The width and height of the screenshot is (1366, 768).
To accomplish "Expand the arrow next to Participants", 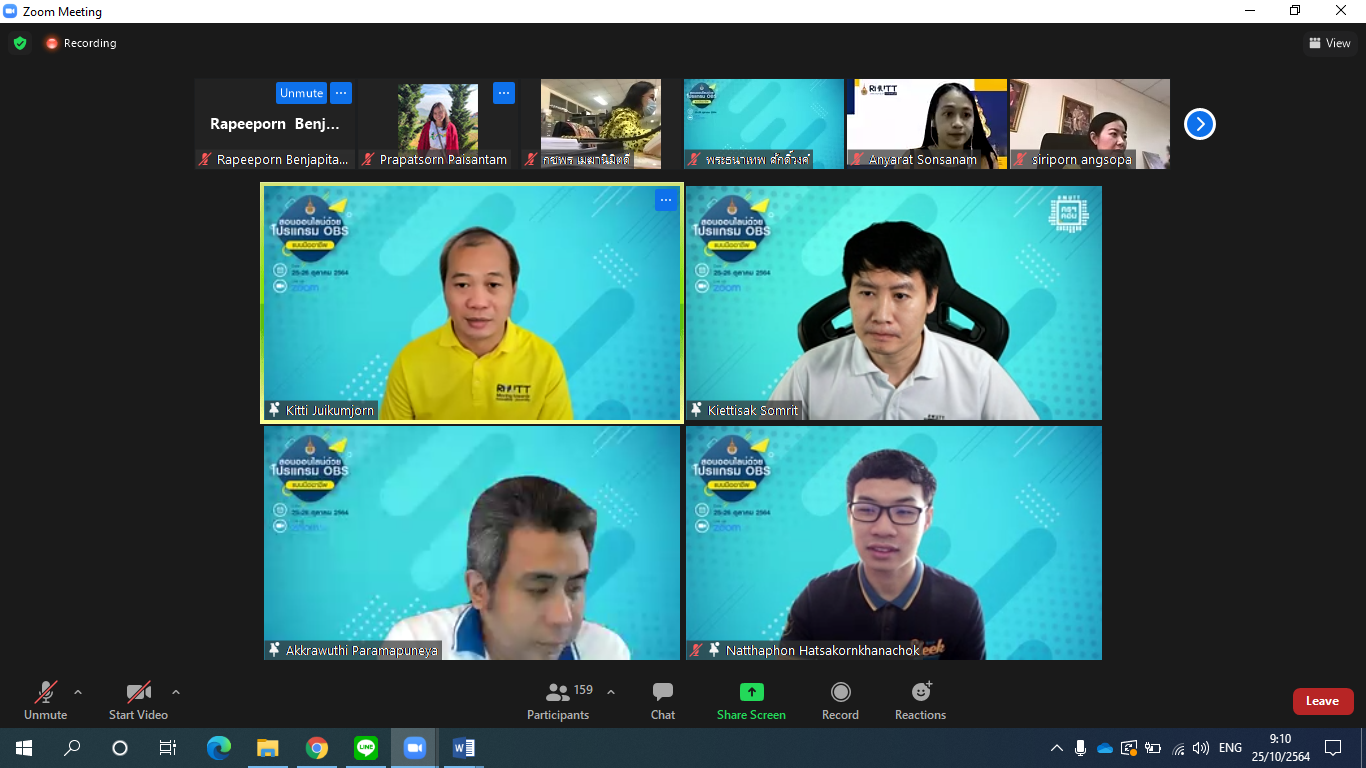I will pyautogui.click(x=611, y=691).
